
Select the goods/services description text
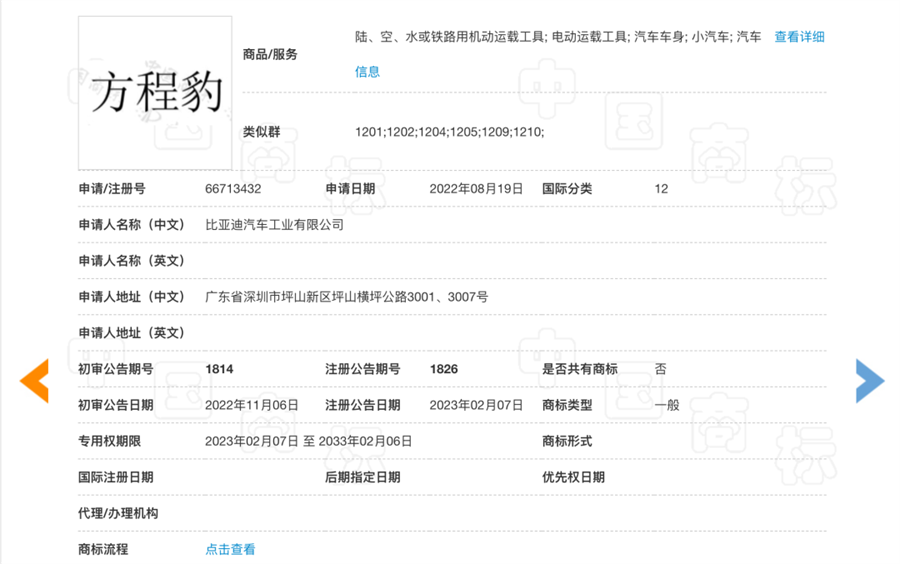pyautogui.click(x=558, y=37)
